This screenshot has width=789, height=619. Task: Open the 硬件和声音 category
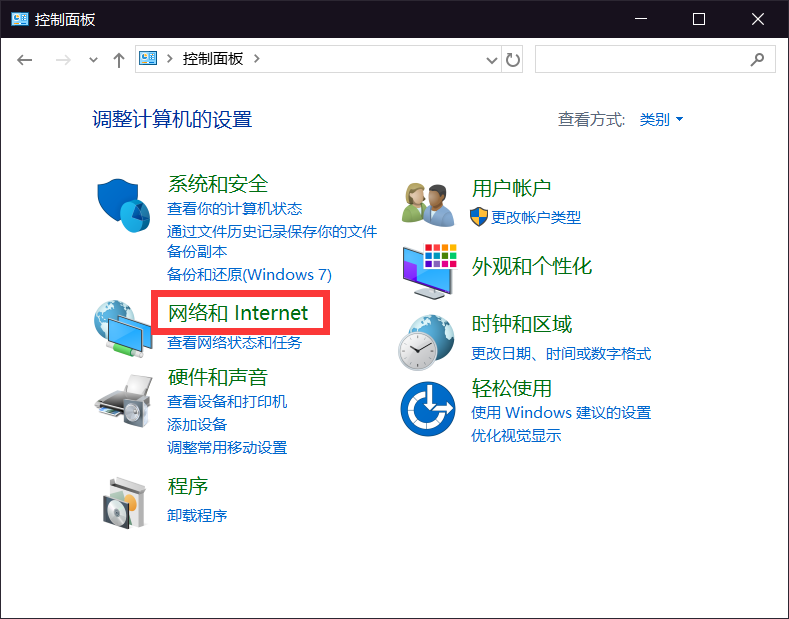pos(218,377)
